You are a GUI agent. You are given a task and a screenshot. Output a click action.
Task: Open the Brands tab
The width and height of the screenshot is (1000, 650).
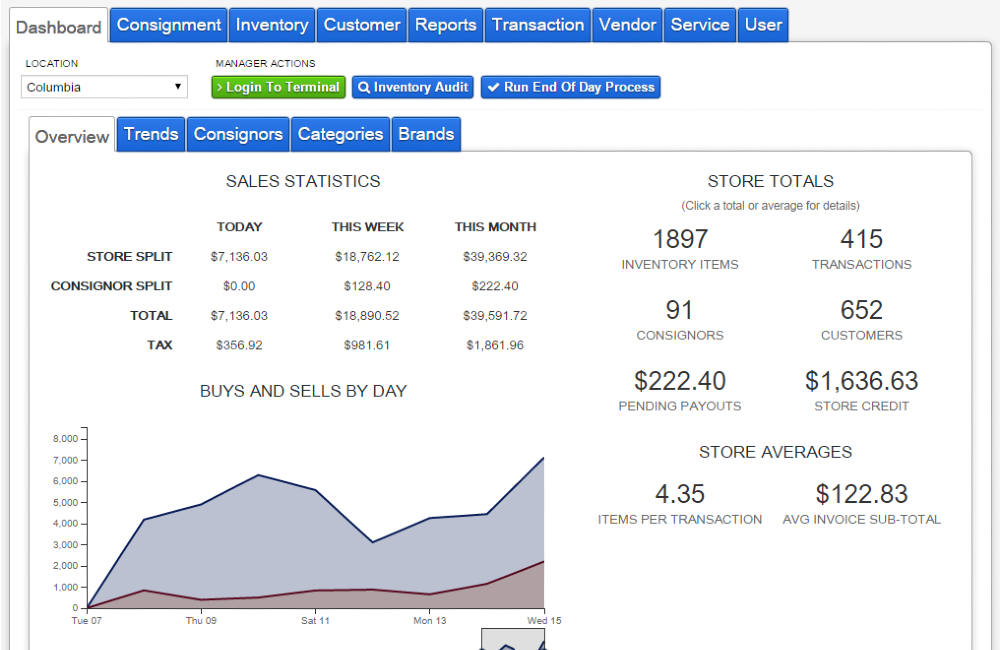426,133
